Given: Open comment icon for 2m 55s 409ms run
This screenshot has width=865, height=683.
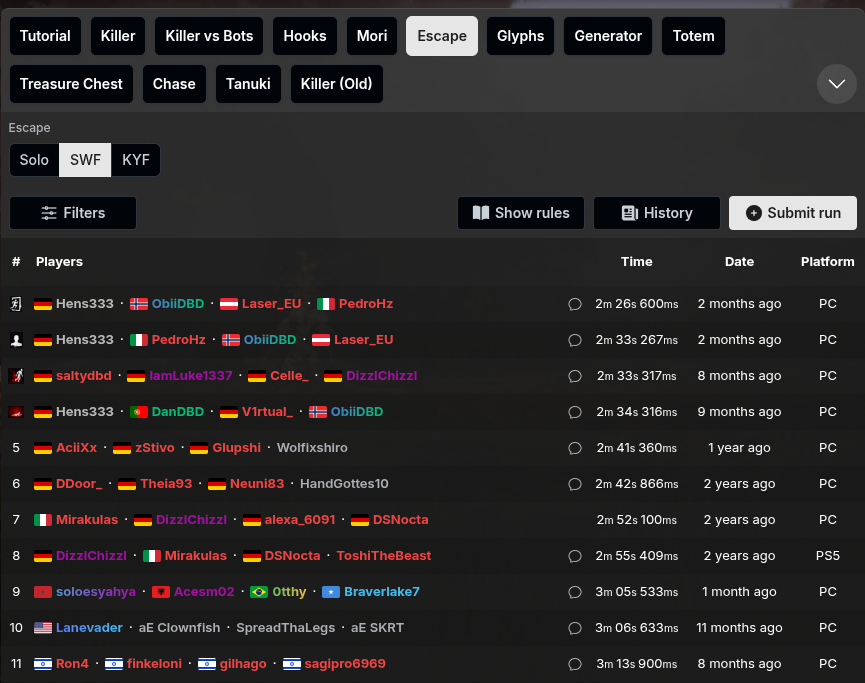Looking at the screenshot, I should 575,556.
